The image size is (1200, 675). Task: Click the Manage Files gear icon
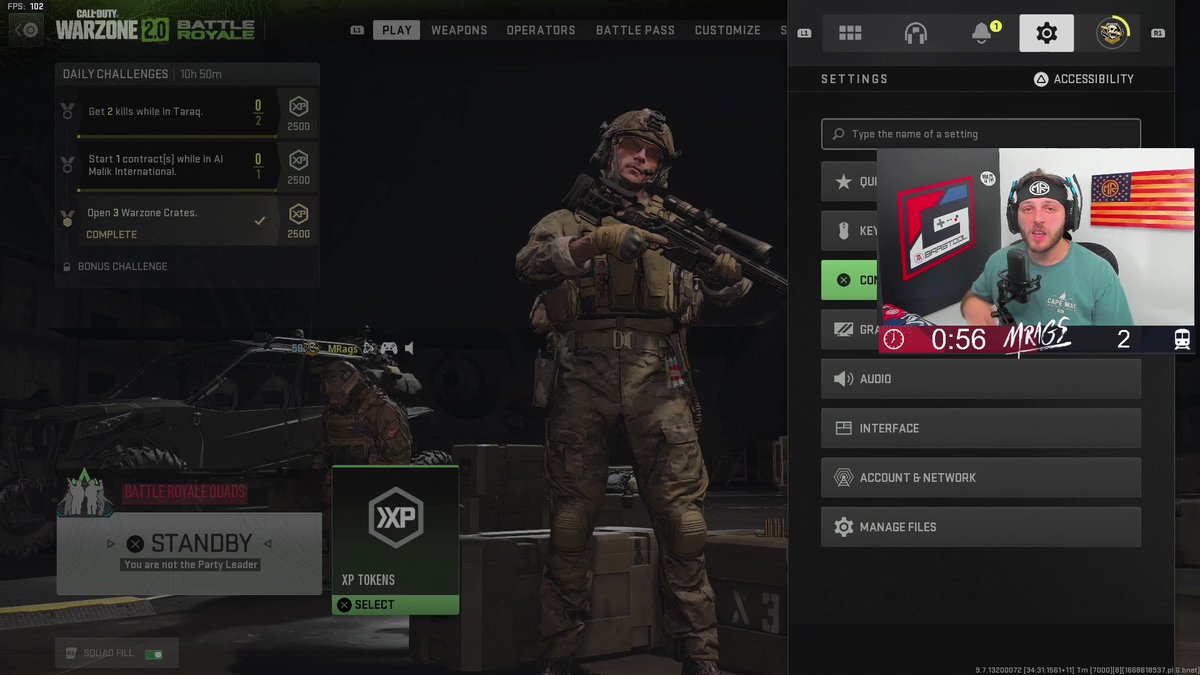click(843, 527)
